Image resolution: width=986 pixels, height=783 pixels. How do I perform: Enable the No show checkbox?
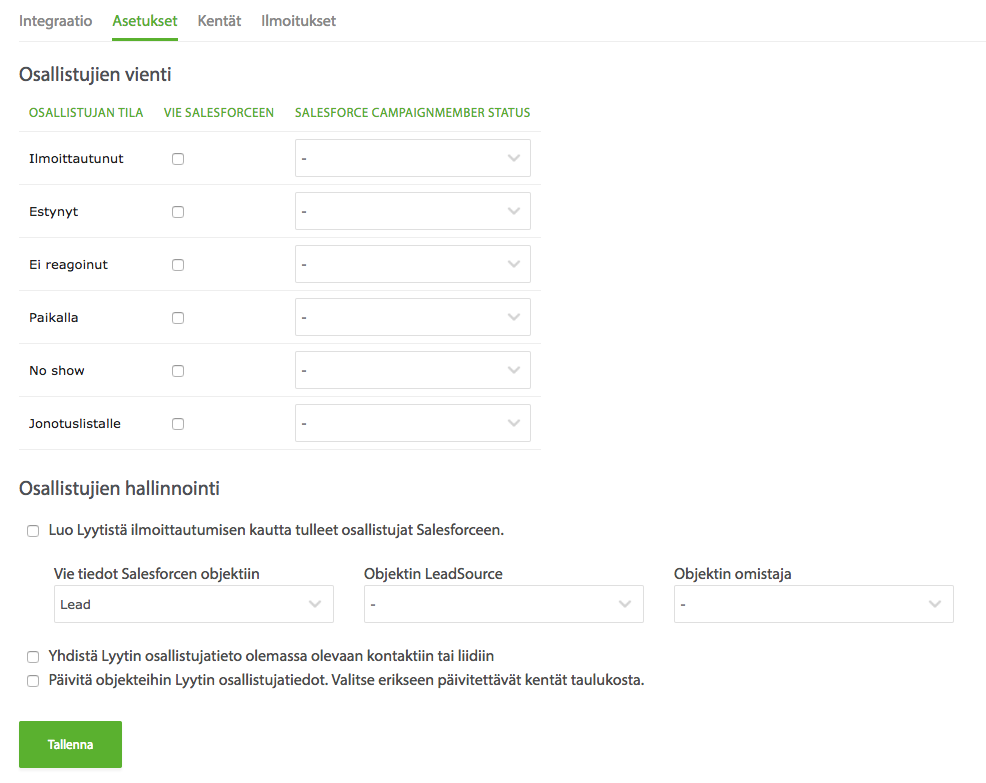tap(178, 371)
